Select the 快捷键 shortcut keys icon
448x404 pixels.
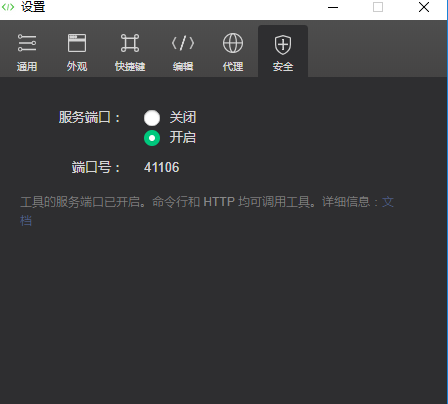(x=130, y=43)
